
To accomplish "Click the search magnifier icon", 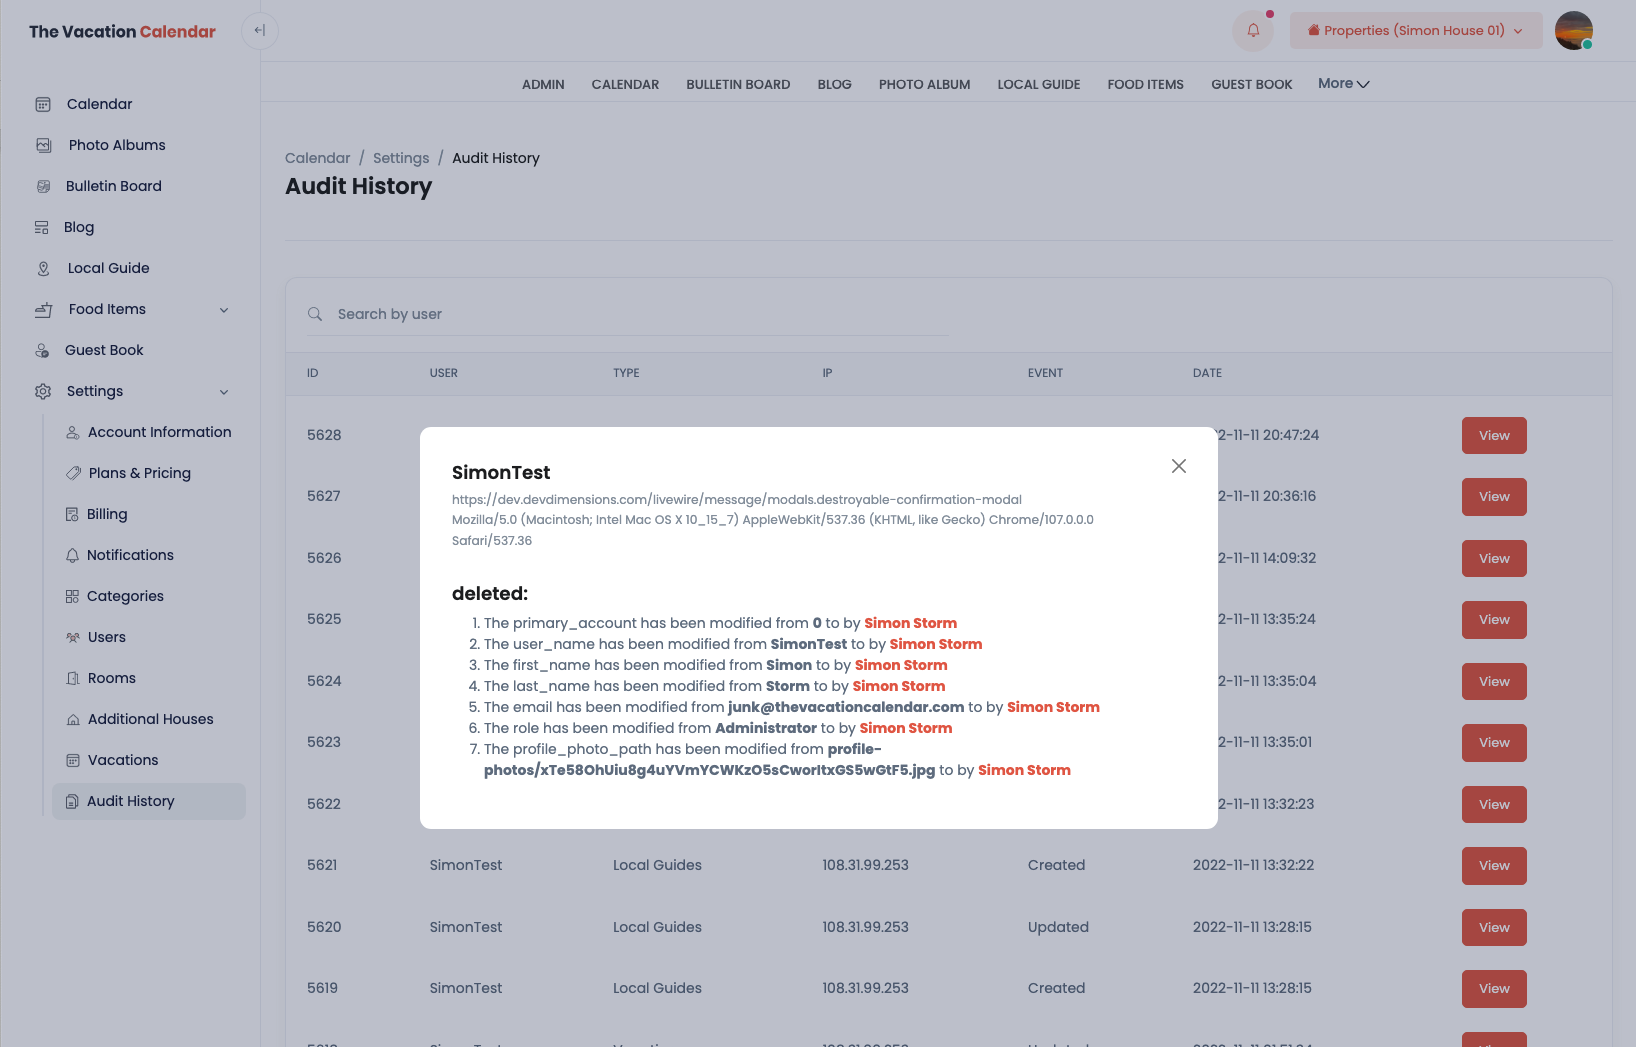I will point(315,314).
